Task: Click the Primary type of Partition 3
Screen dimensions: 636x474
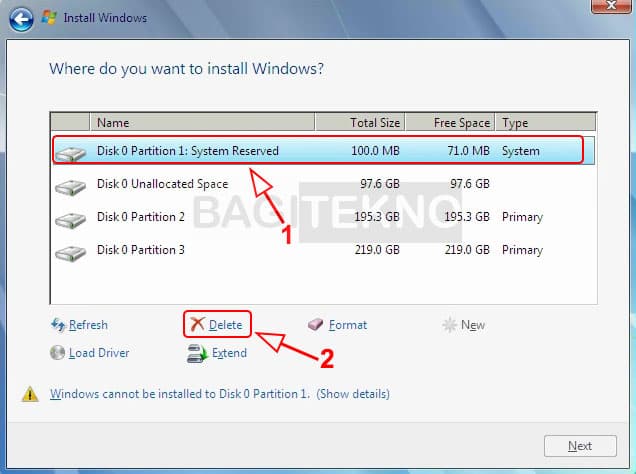Action: click(x=522, y=250)
